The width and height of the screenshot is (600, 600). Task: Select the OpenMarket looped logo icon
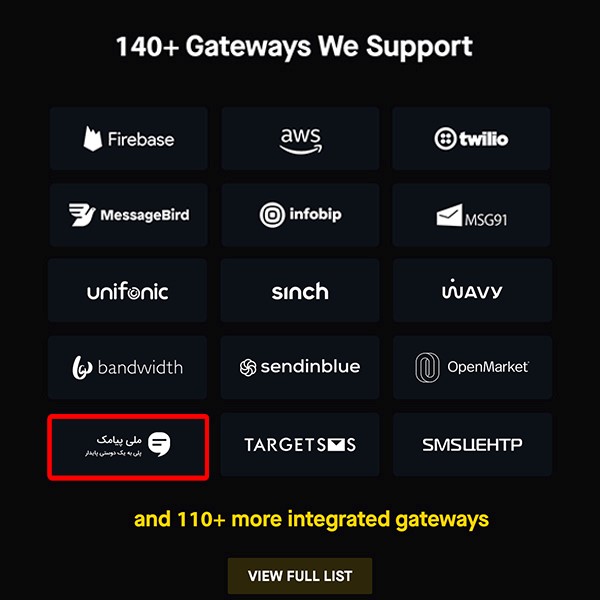click(x=427, y=367)
